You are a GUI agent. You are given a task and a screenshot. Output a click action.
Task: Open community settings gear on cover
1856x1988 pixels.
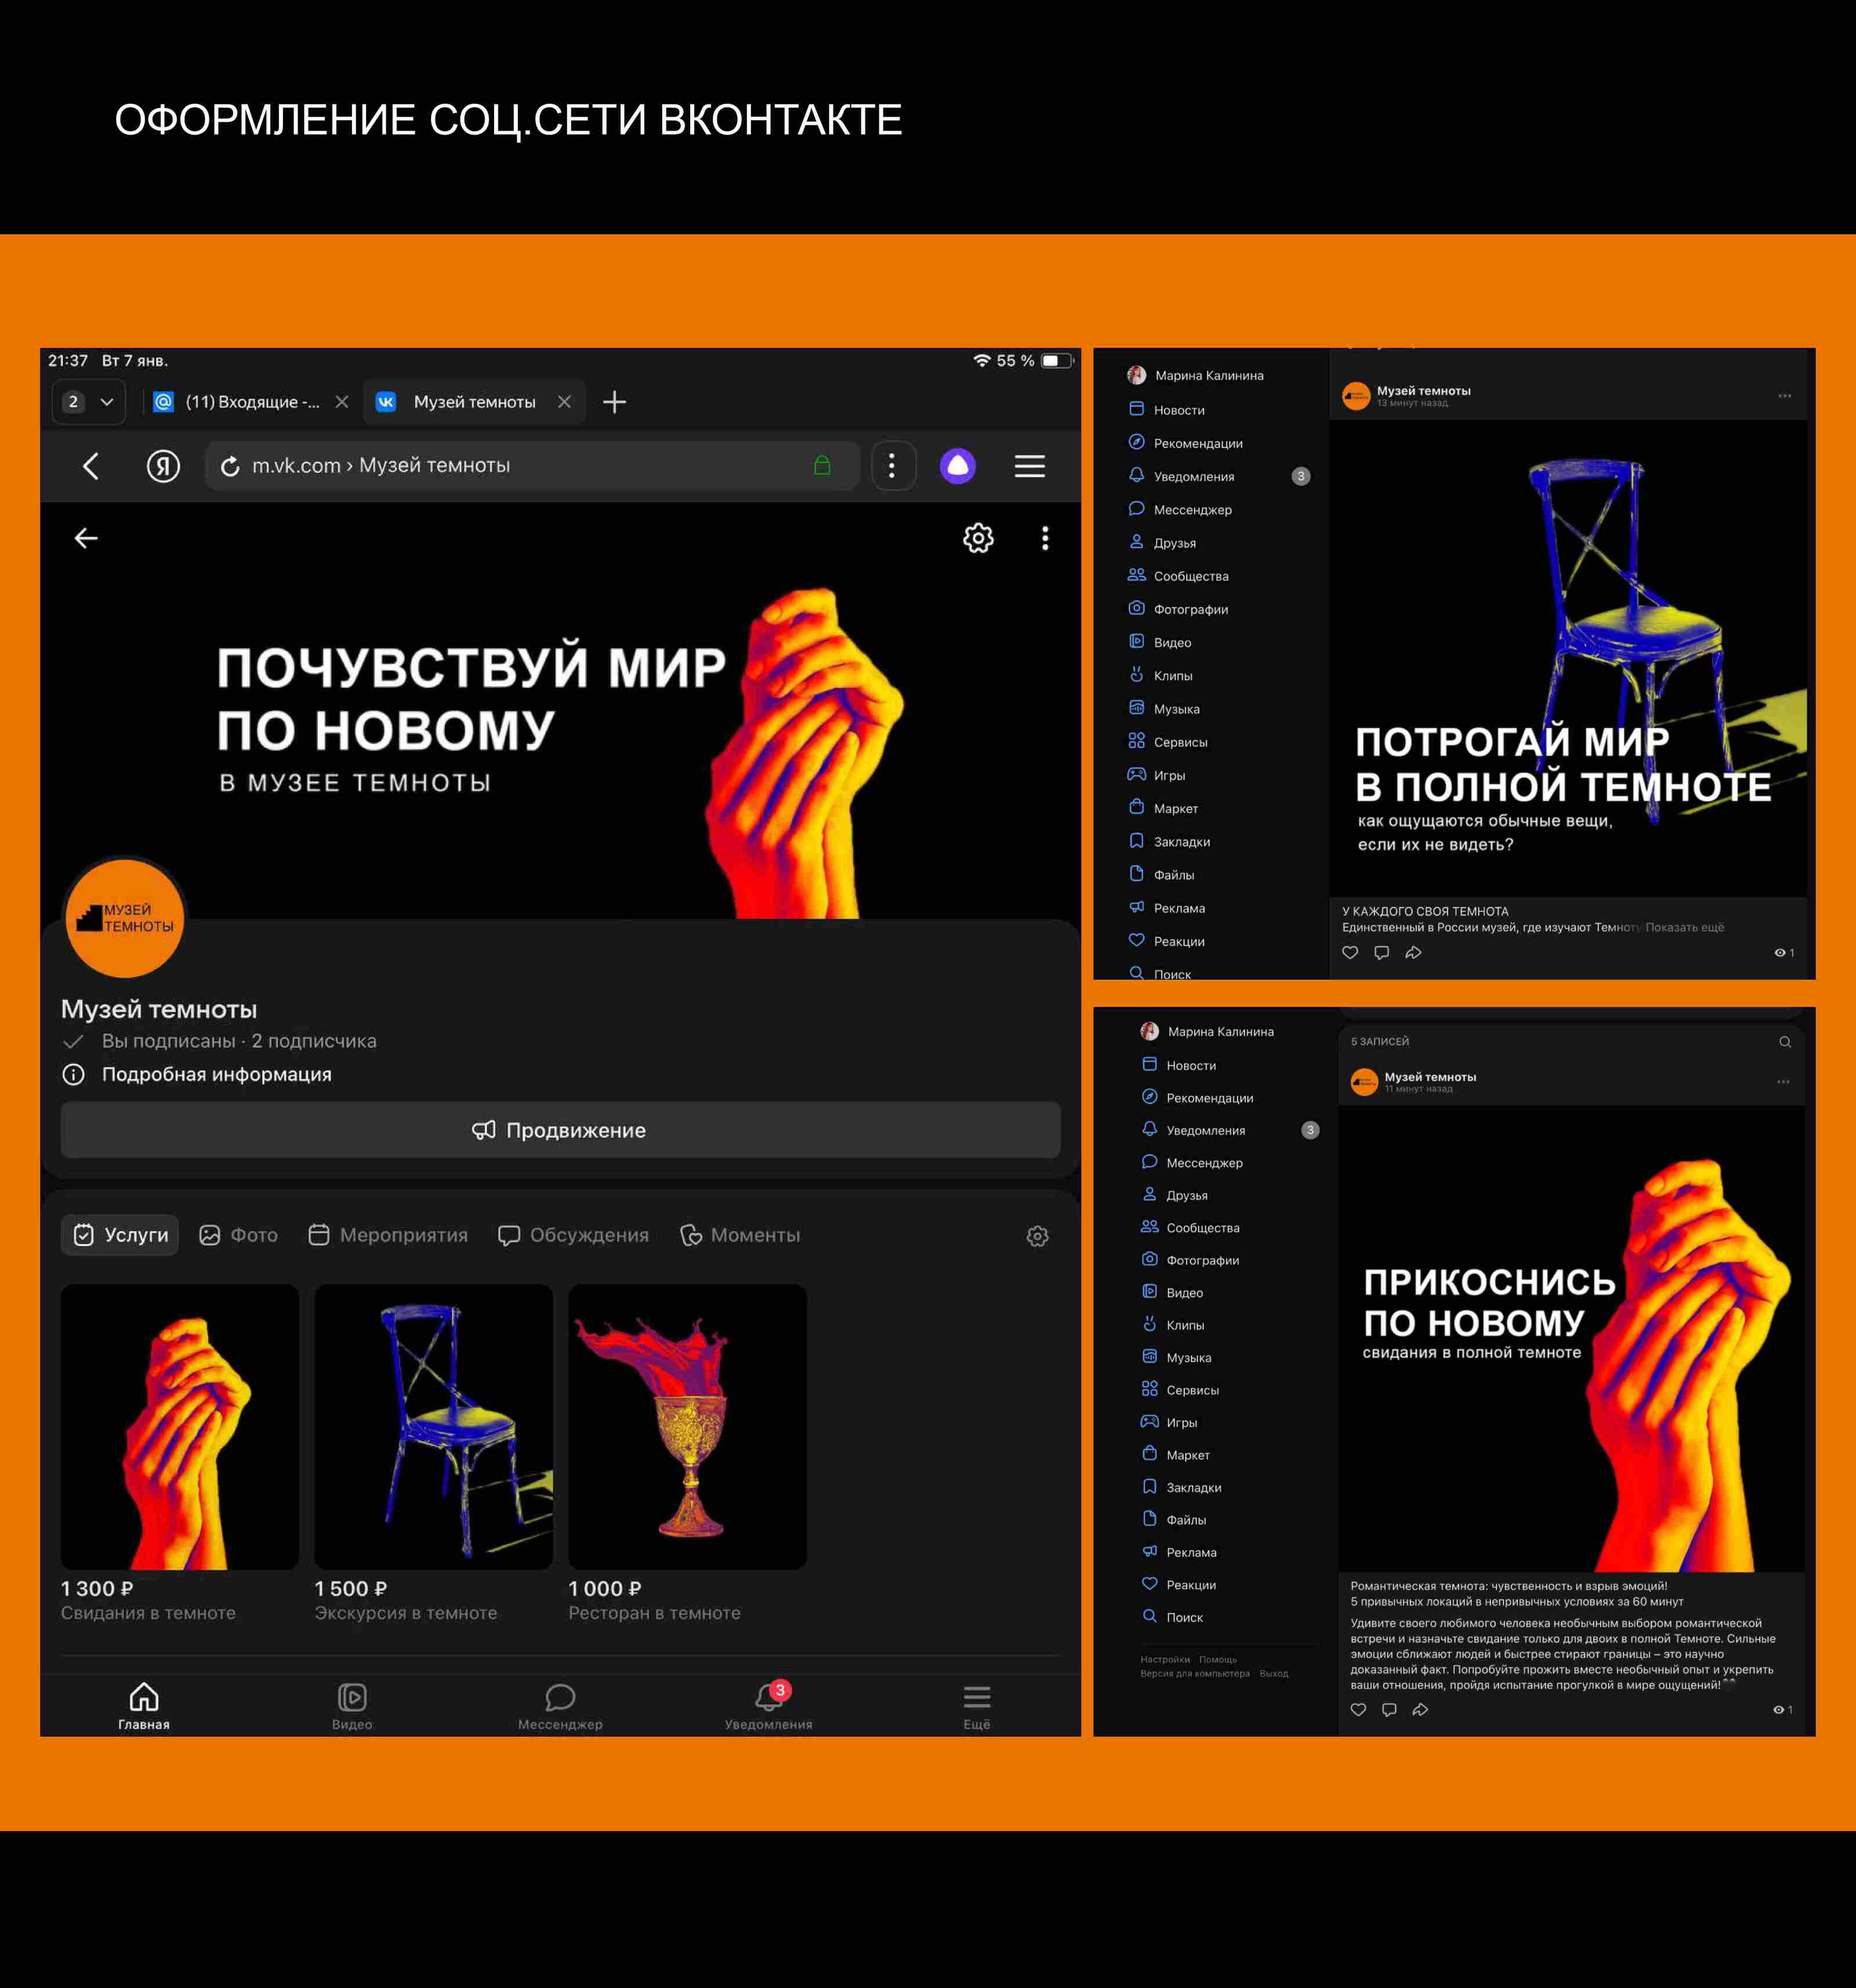coord(978,538)
